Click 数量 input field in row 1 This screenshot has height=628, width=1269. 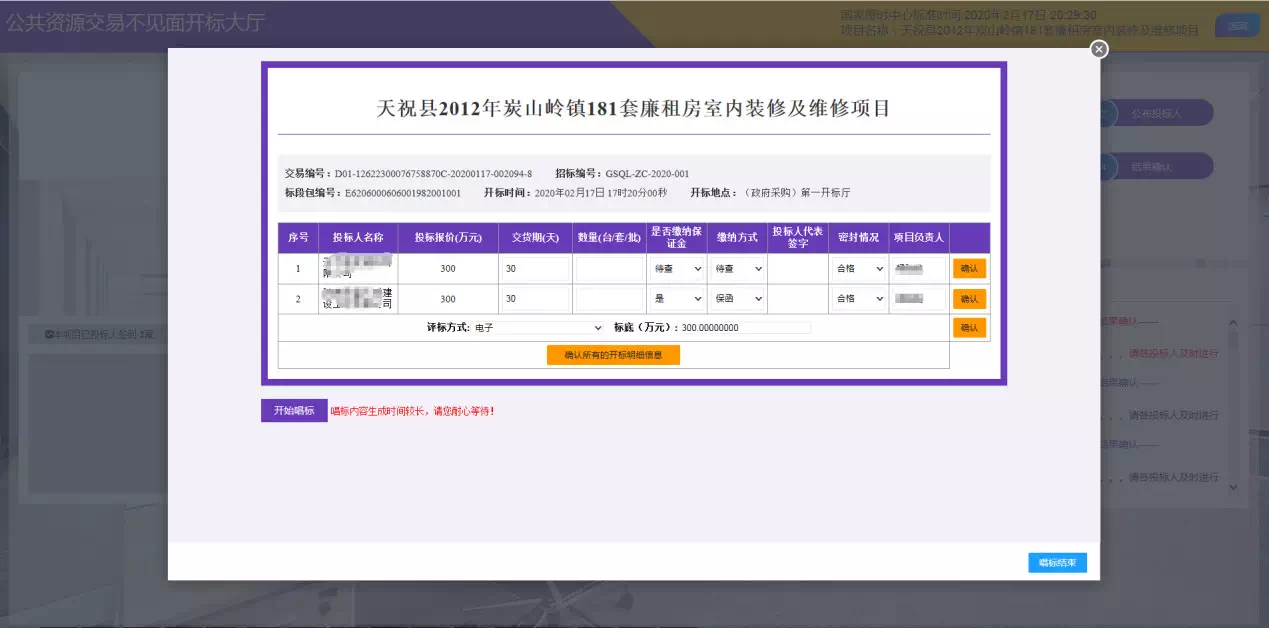(610, 269)
